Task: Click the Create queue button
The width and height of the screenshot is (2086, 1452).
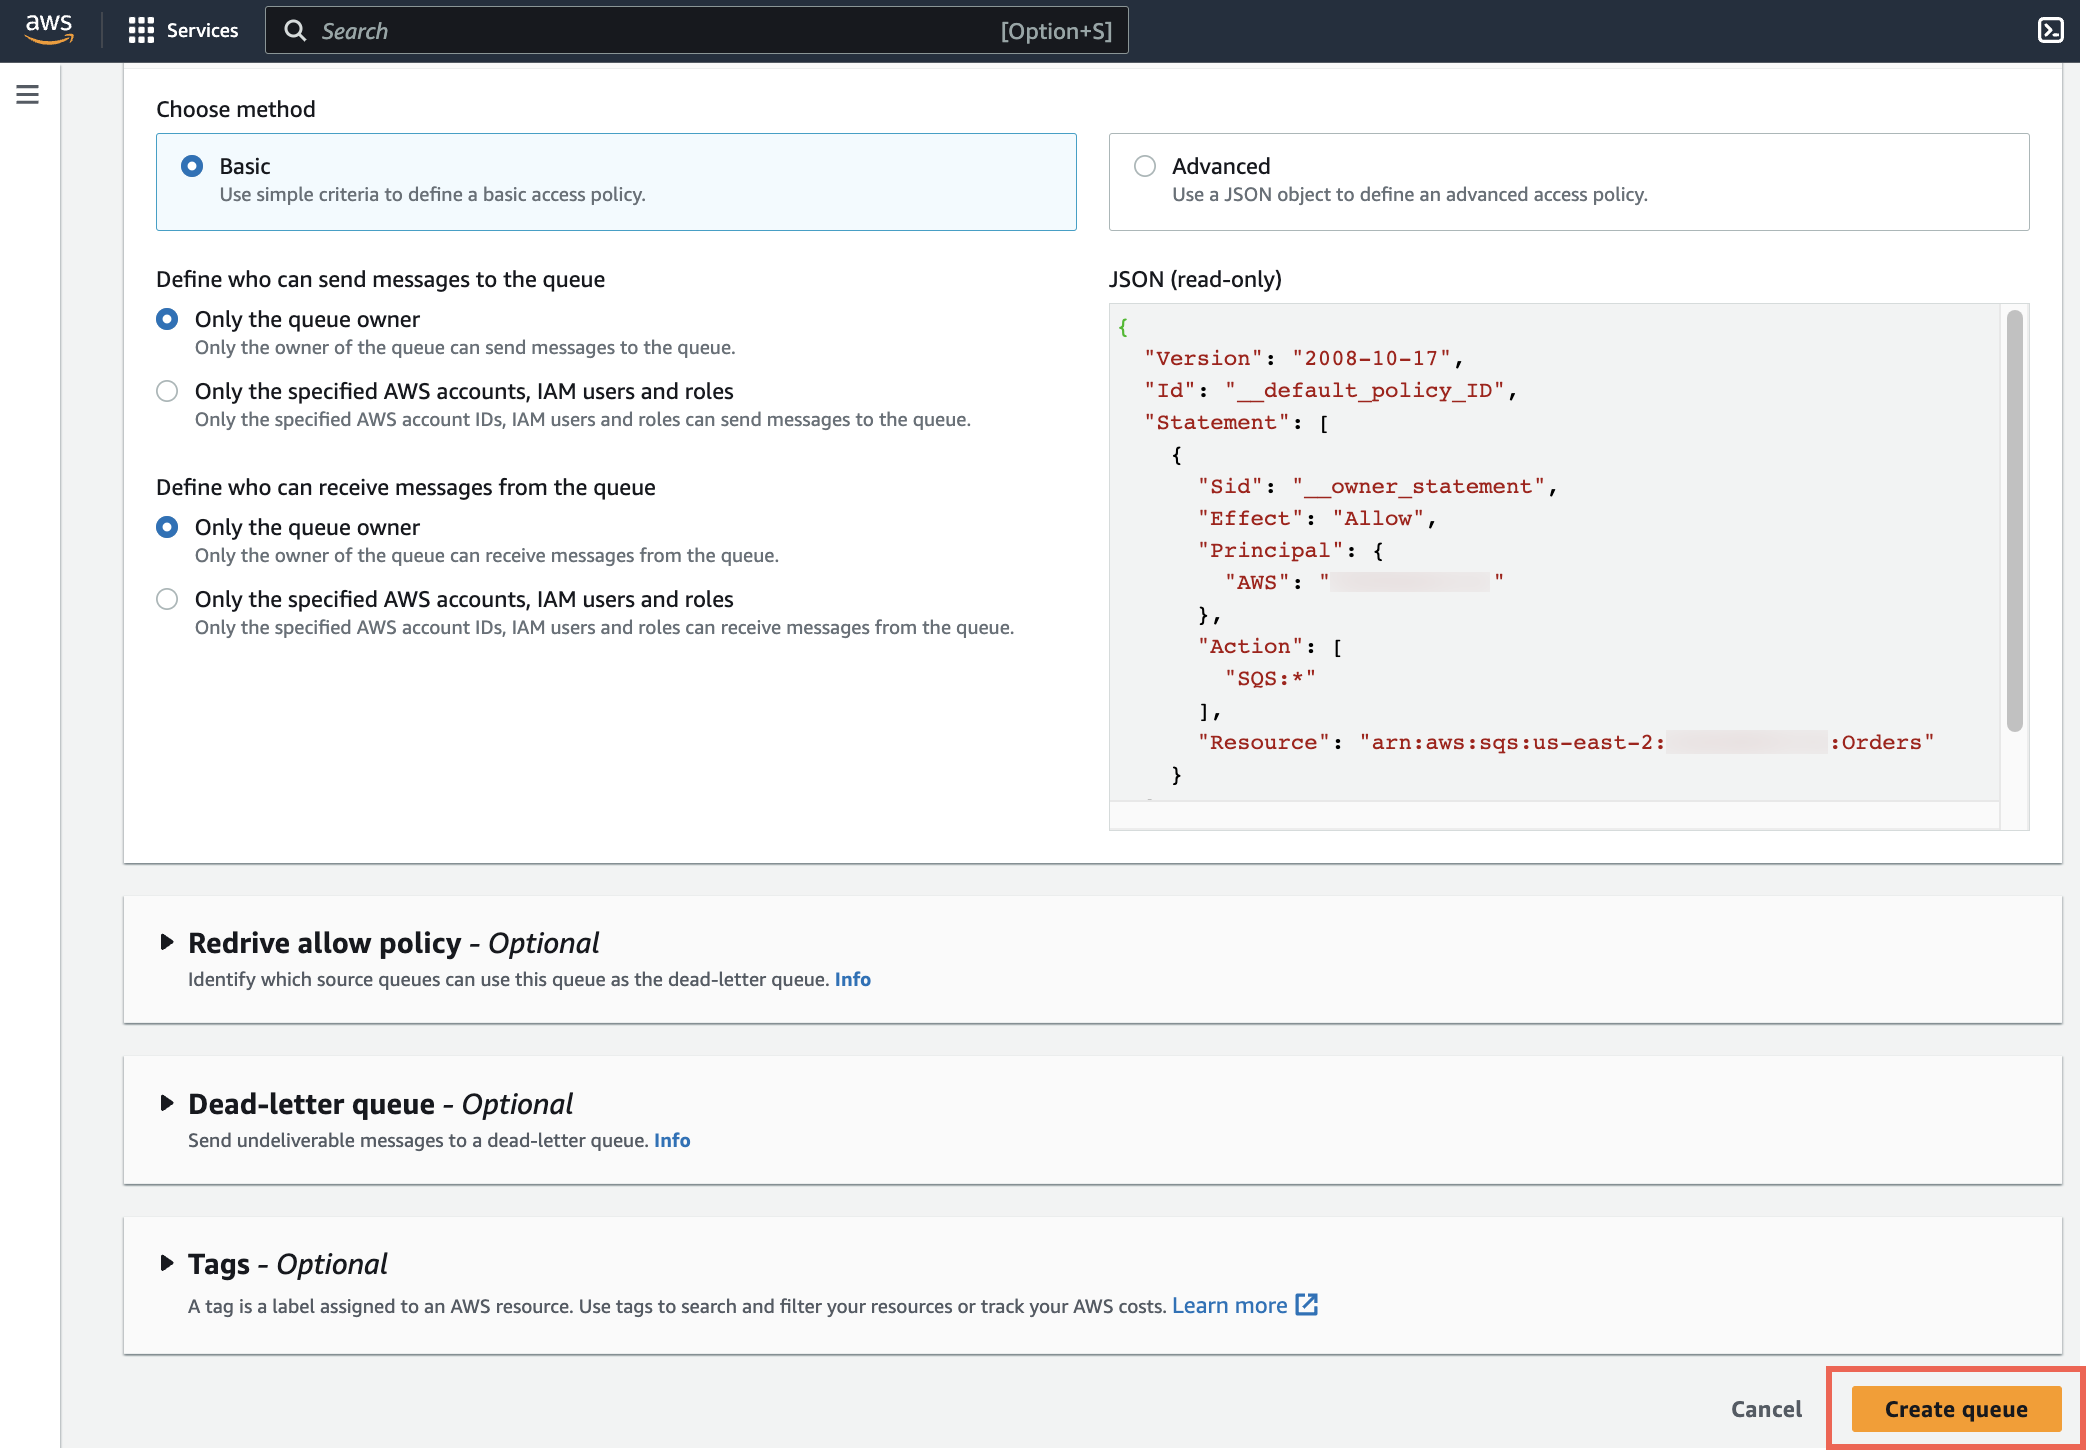Action: (1956, 1409)
